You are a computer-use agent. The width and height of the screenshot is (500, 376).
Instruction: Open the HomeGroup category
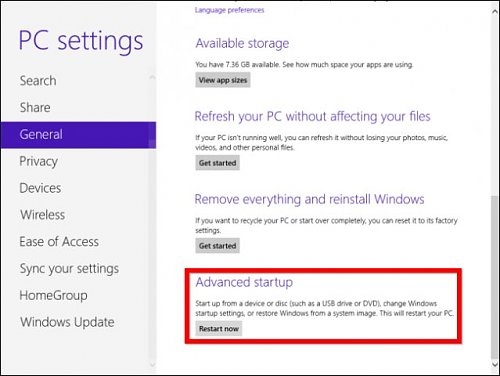click(53, 295)
